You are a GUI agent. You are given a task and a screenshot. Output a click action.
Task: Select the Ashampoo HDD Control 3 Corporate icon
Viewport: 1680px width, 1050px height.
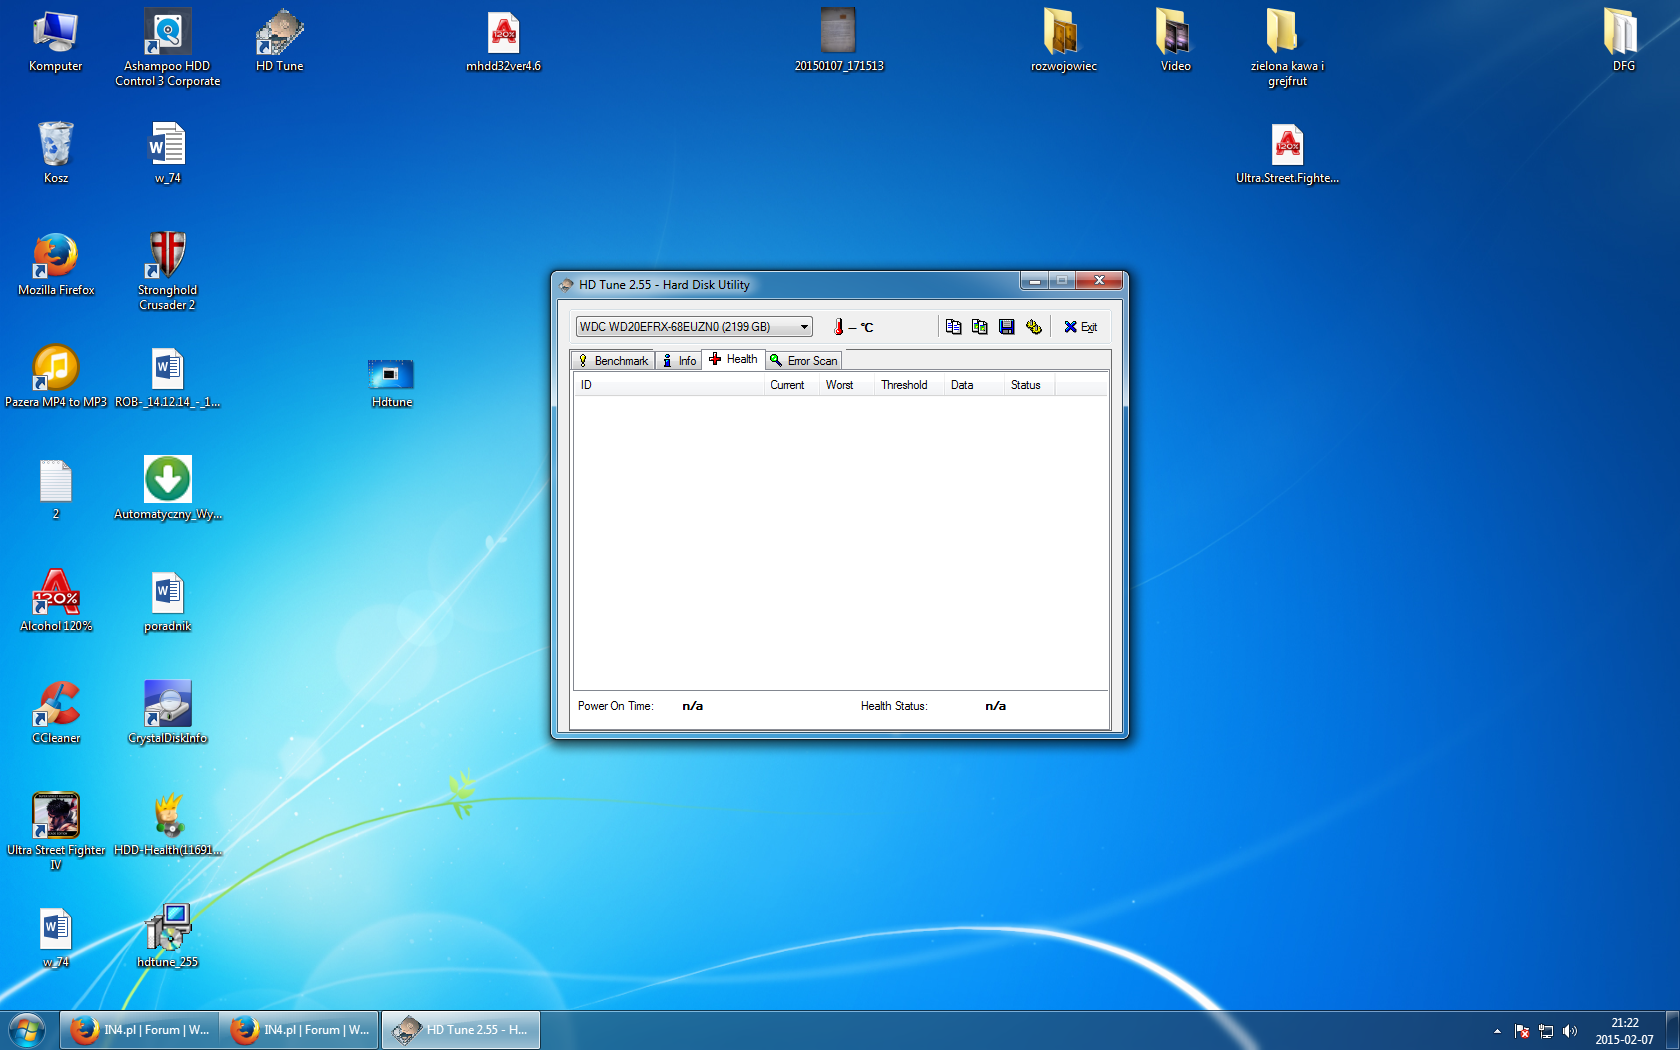(168, 48)
